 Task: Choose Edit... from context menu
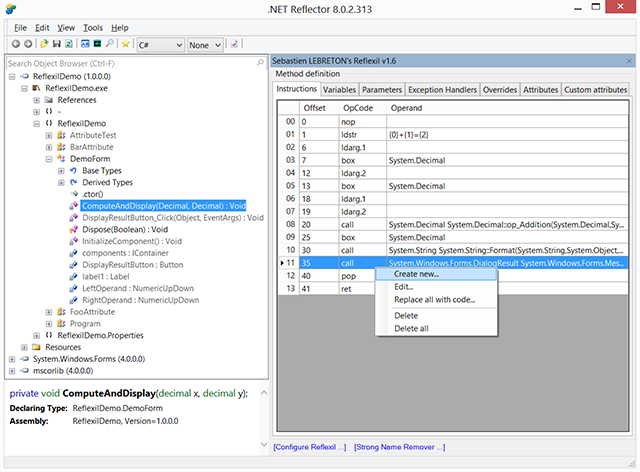tap(436, 287)
